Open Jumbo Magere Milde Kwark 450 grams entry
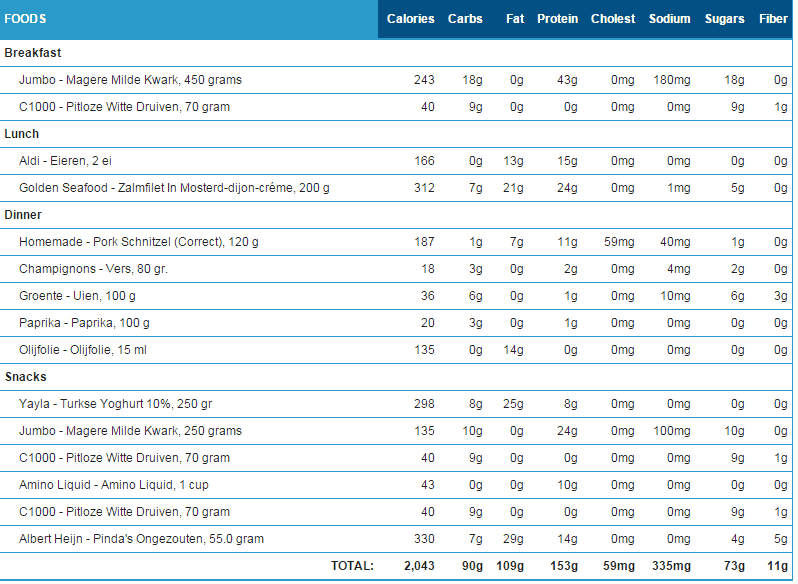The height and width of the screenshot is (584, 798). click(130, 80)
